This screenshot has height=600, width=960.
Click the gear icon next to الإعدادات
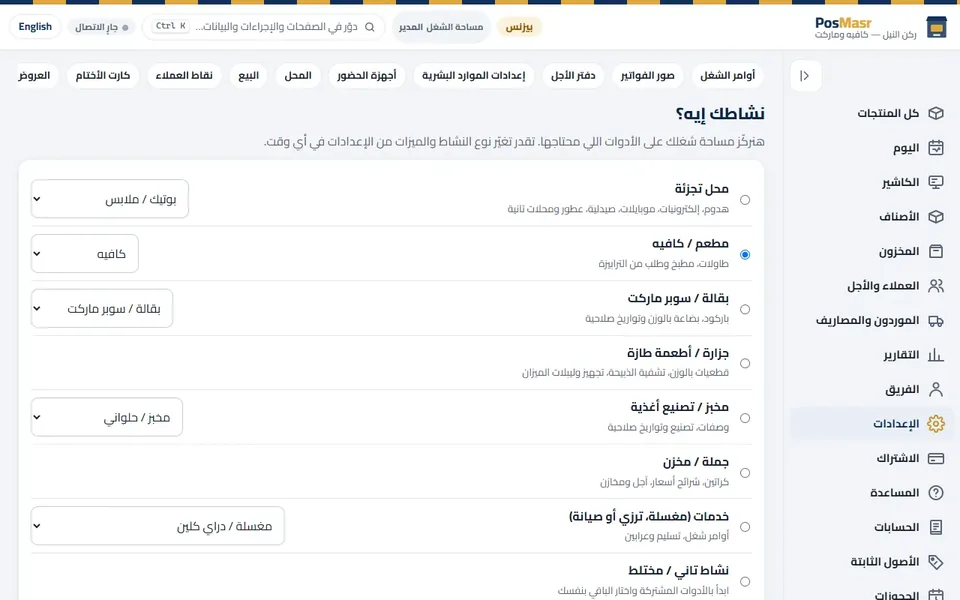936,424
